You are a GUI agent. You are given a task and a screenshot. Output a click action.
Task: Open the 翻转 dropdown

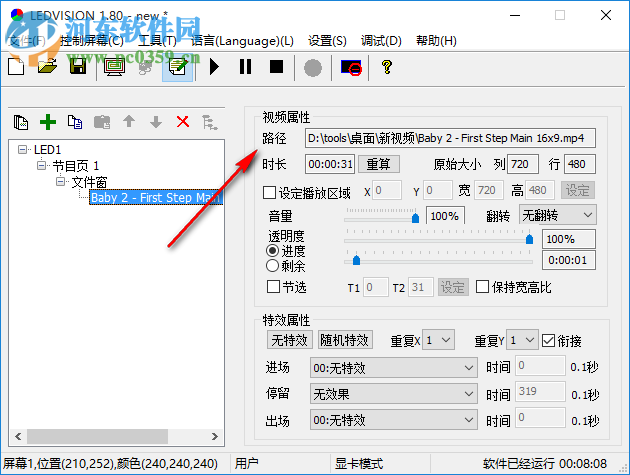(x=558, y=215)
